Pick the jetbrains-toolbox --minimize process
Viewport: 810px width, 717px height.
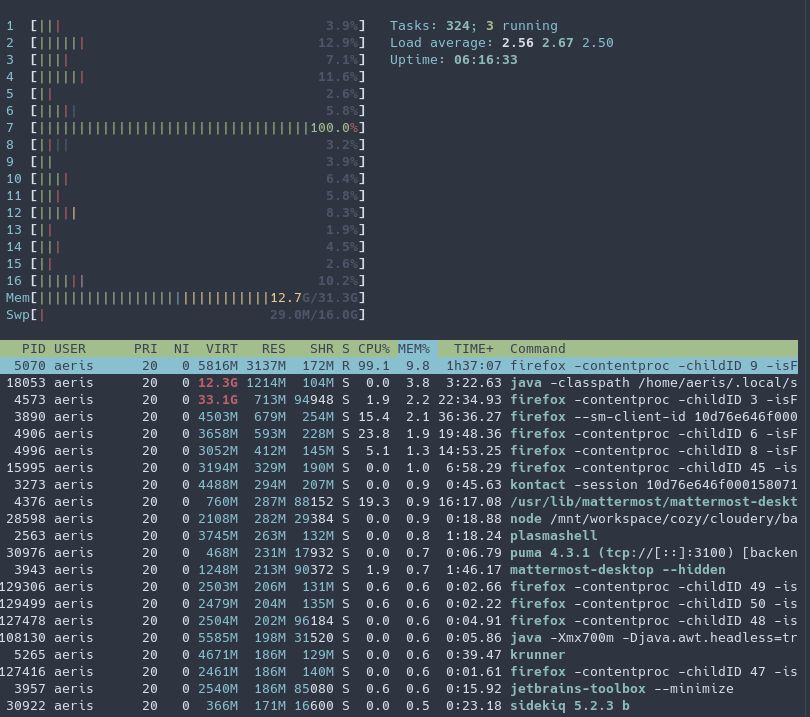[x=400, y=689]
